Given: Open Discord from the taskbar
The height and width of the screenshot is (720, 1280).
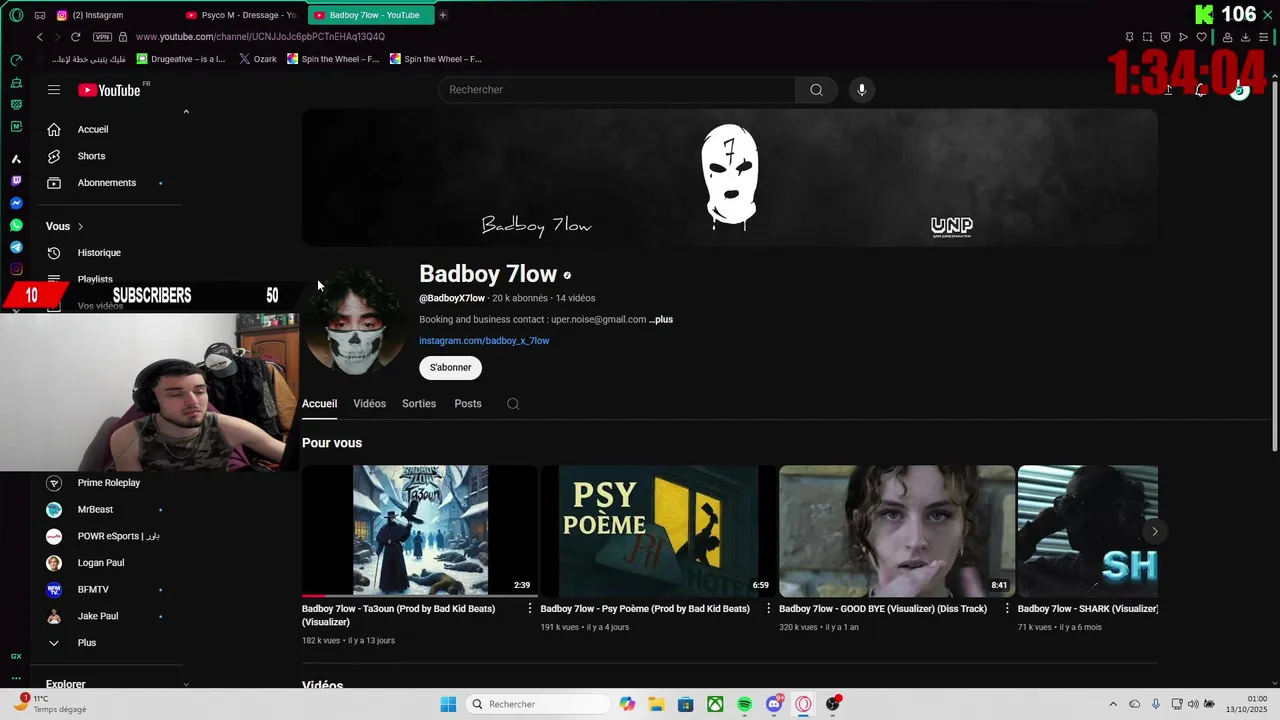Looking at the screenshot, I should (x=774, y=704).
